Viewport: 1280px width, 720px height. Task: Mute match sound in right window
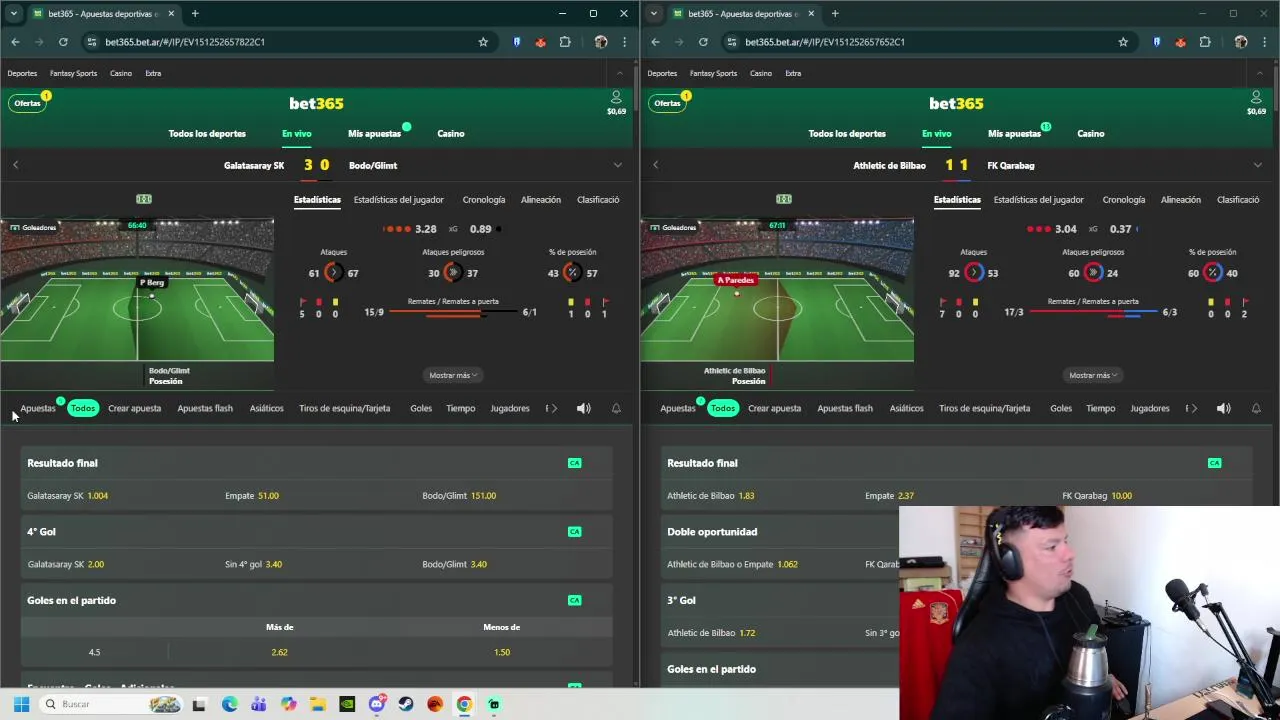click(1224, 408)
